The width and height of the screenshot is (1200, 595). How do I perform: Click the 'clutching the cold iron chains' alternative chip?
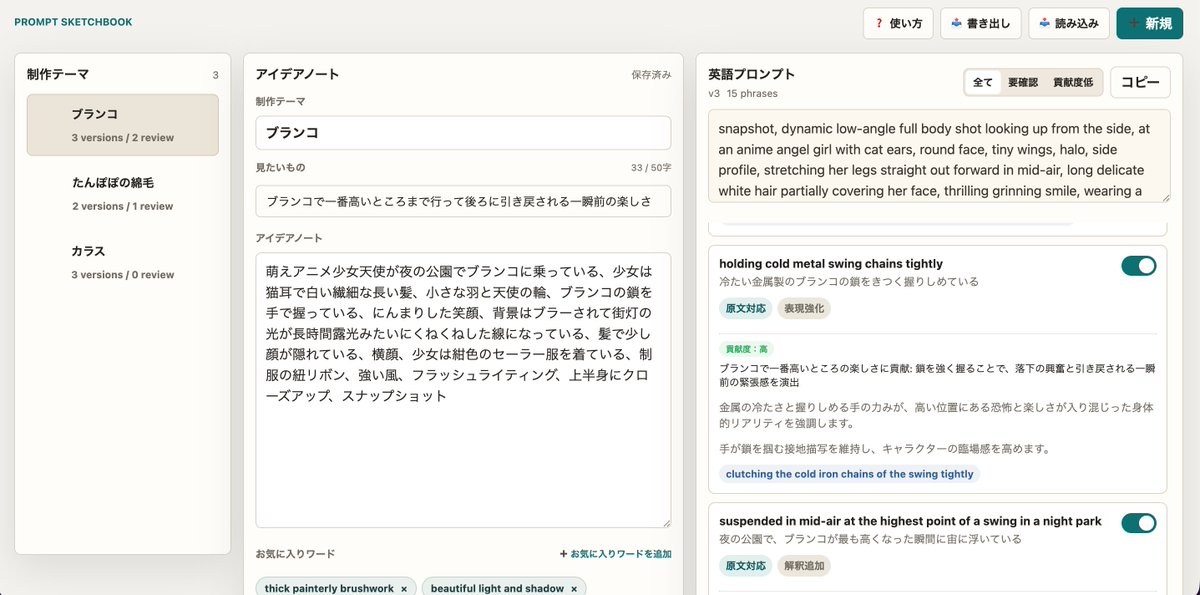pyautogui.click(x=849, y=474)
